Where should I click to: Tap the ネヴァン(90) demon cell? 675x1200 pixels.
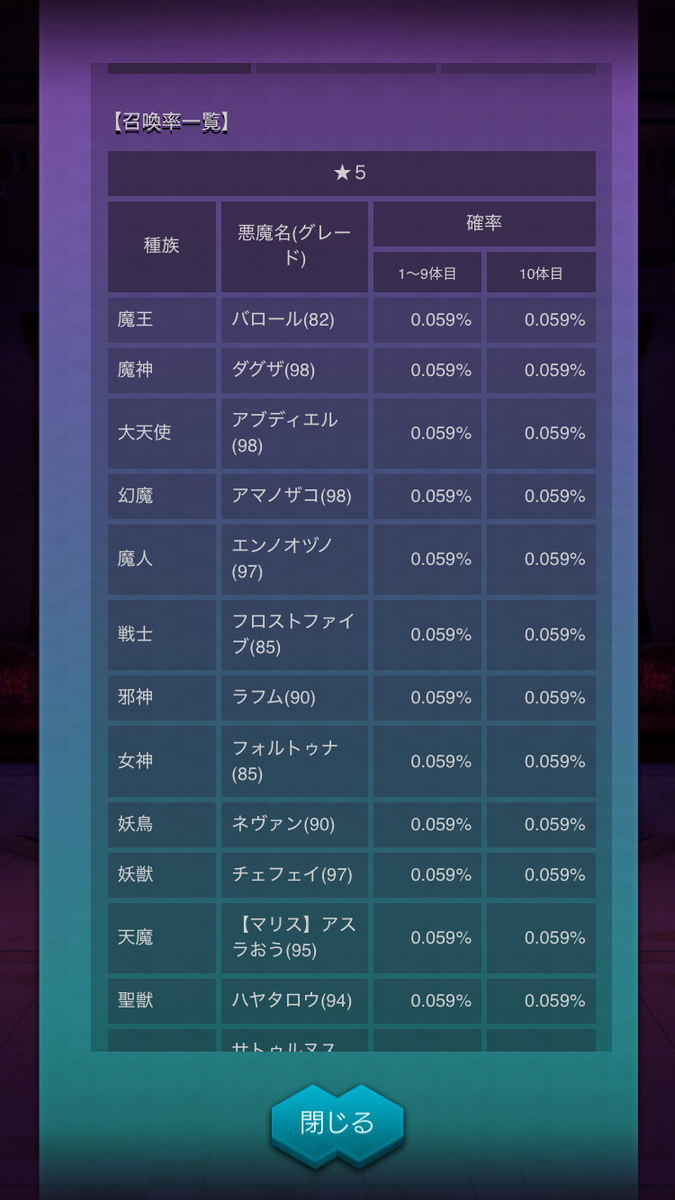294,824
